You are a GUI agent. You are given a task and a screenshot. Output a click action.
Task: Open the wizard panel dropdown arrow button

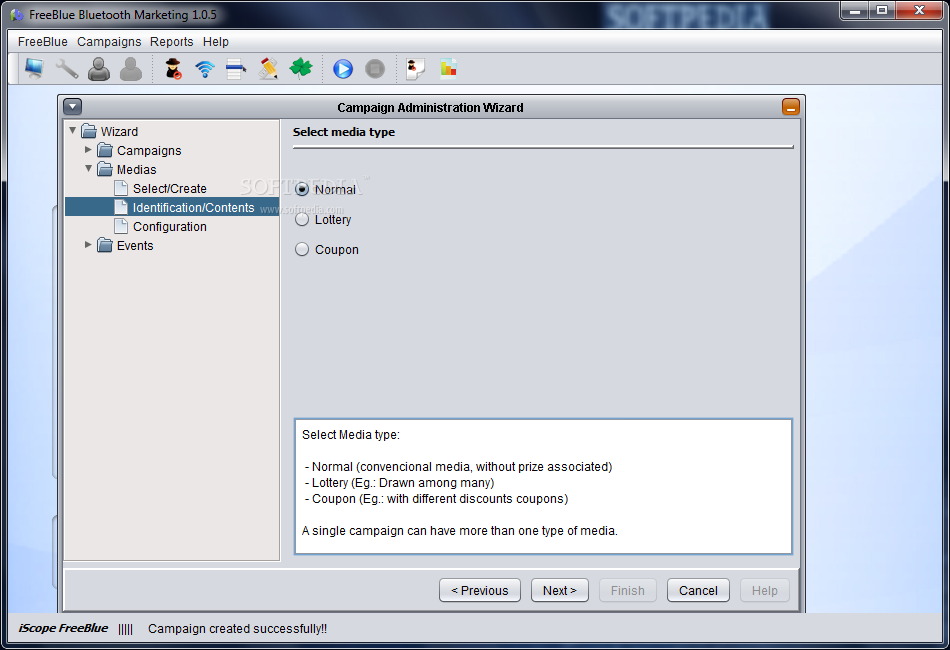point(73,107)
